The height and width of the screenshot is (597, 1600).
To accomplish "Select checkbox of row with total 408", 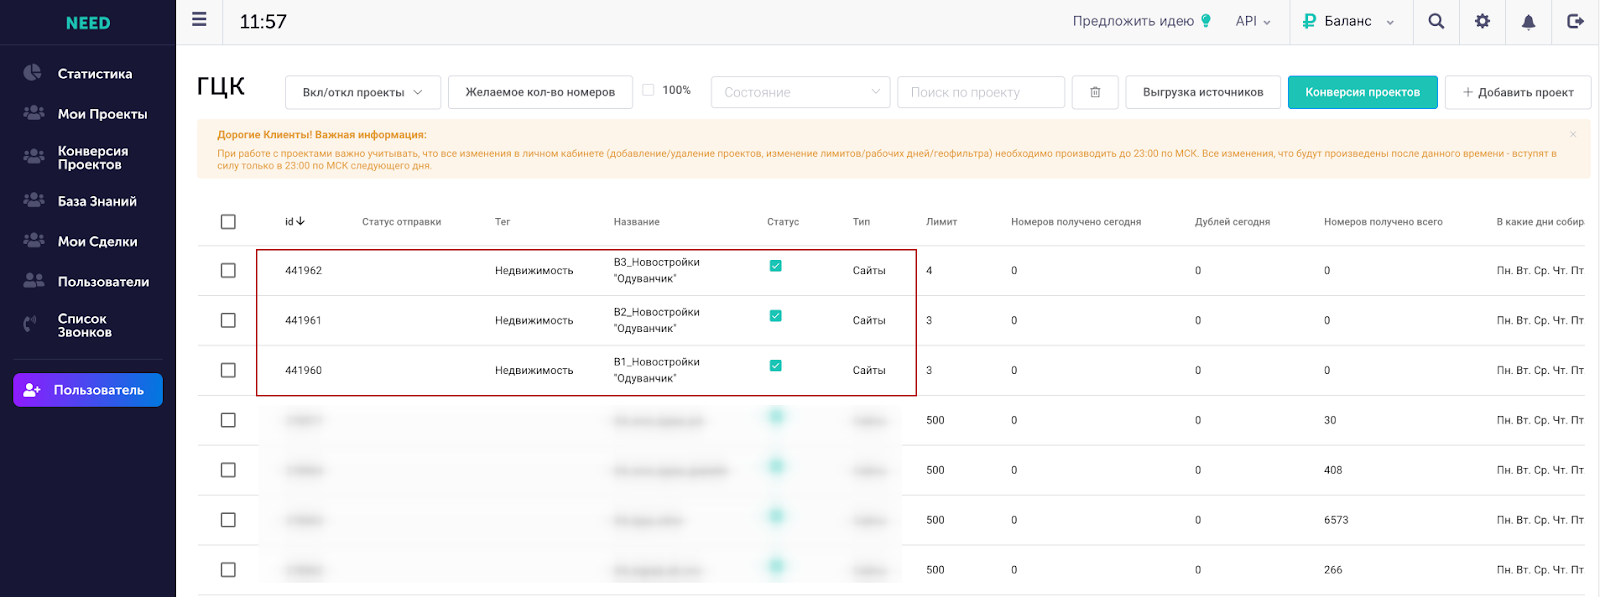I will (228, 470).
